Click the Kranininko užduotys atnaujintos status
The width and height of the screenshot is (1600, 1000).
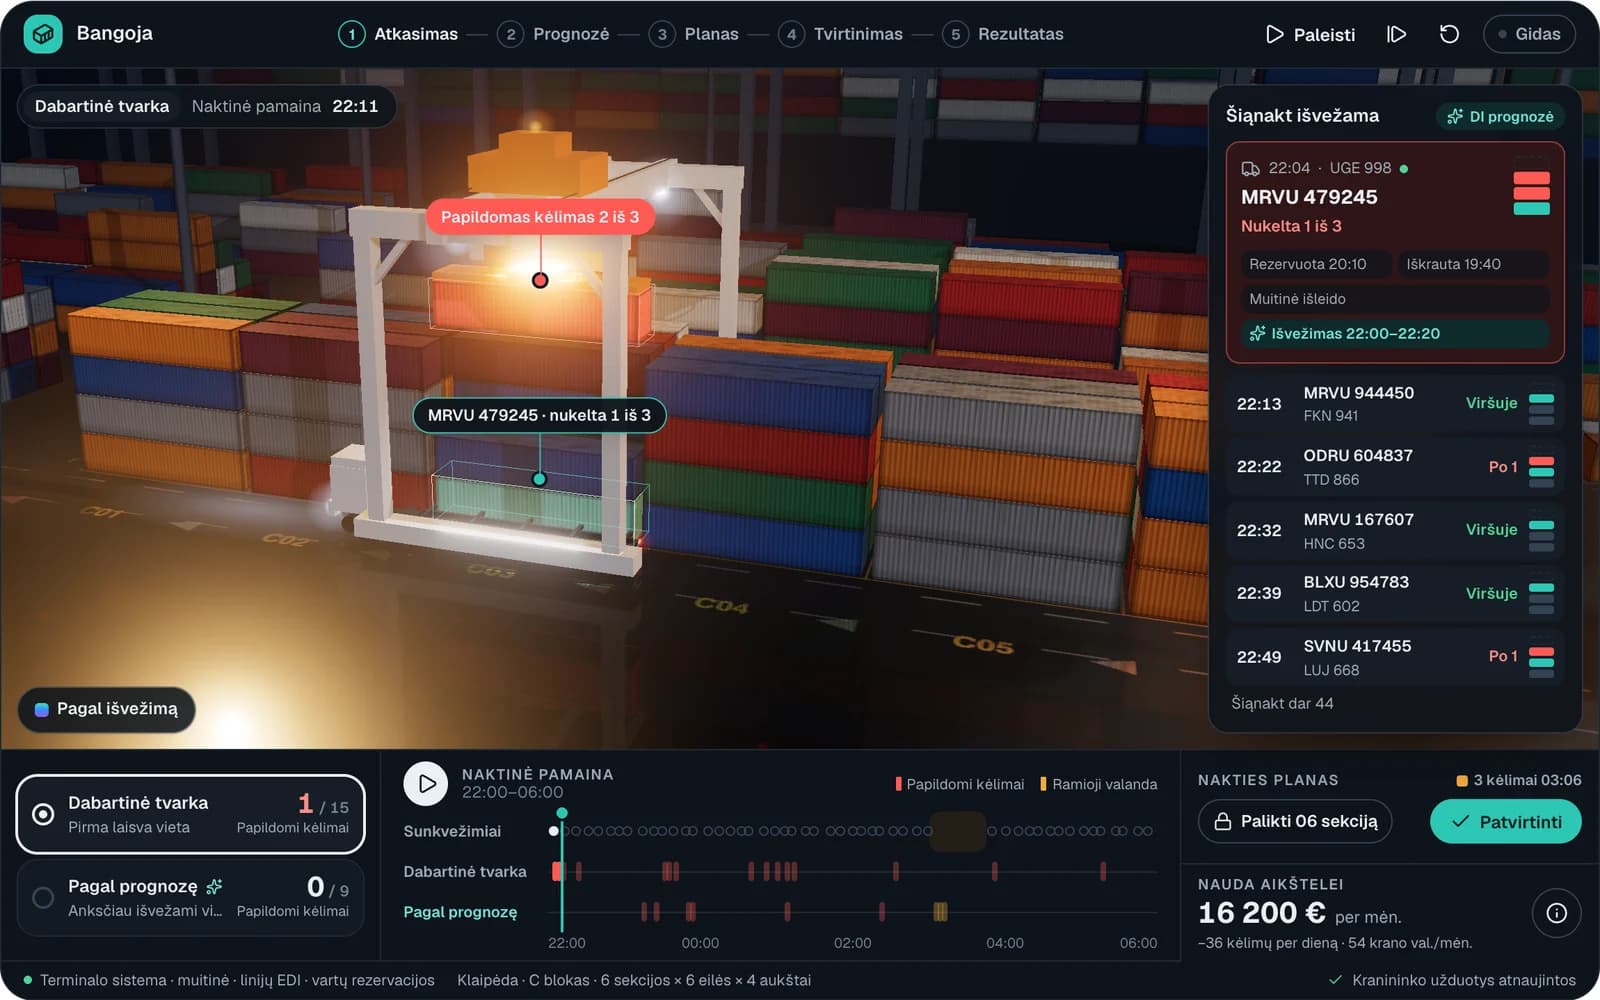1452,980
